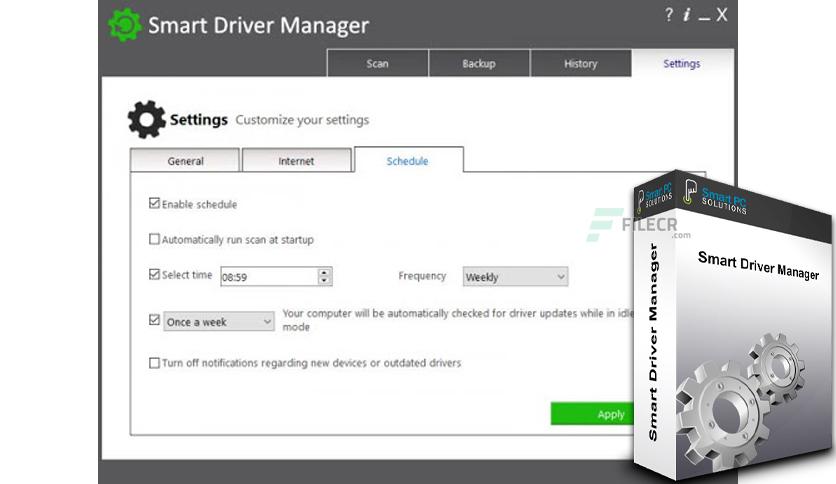836x484 pixels.
Task: Click the green Apply button
Action: [593, 414]
